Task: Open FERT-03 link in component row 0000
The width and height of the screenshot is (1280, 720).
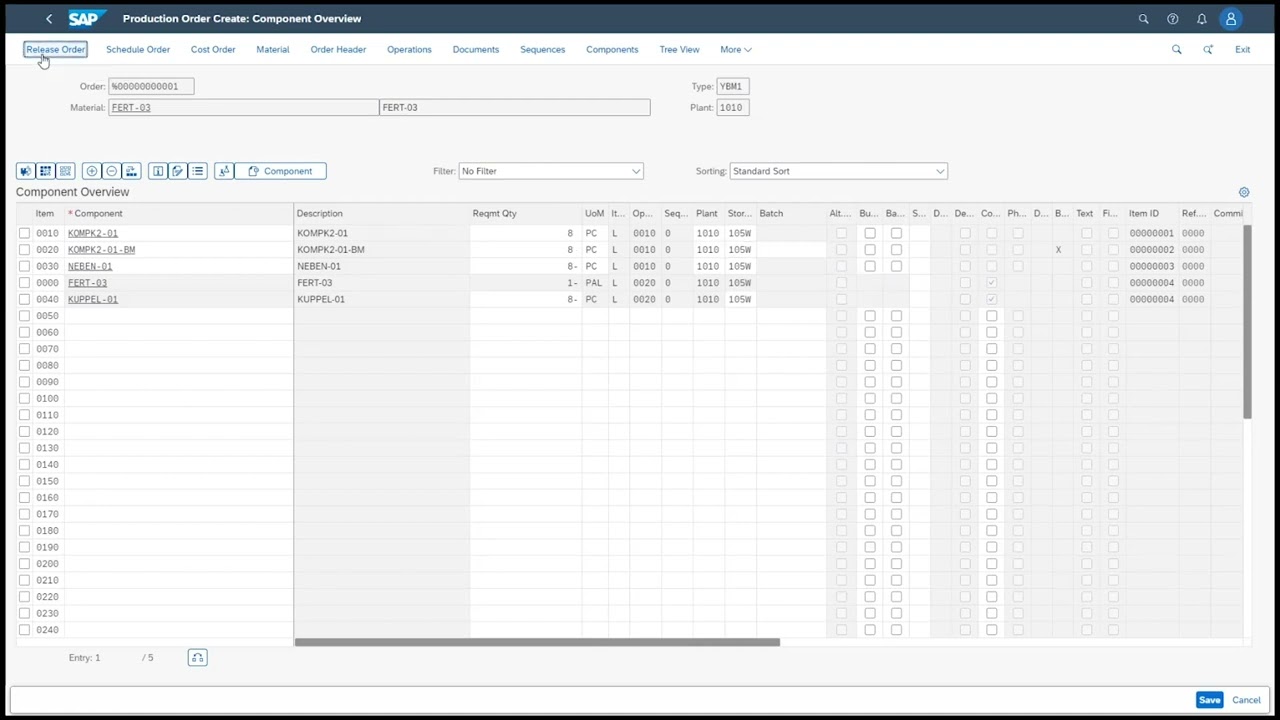Action: tap(87, 283)
